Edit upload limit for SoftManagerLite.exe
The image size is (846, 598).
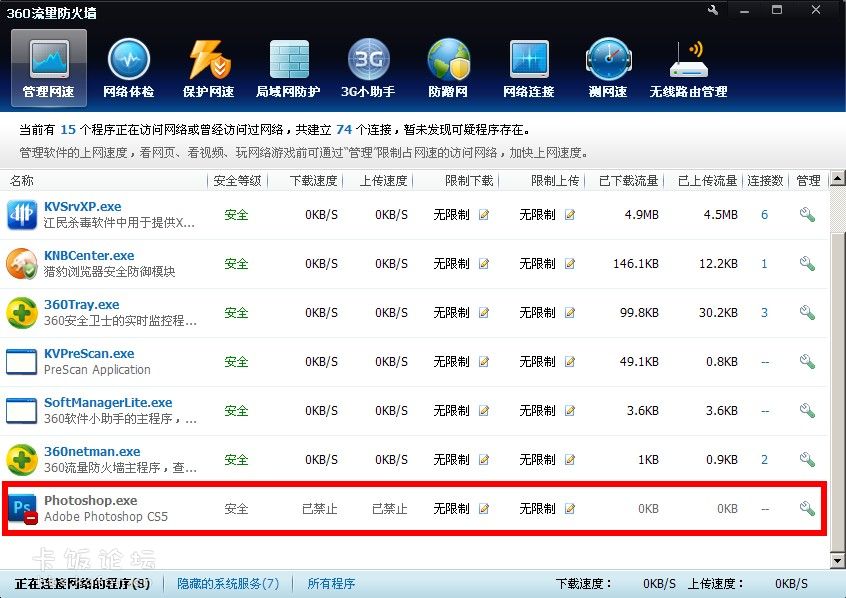pos(570,411)
